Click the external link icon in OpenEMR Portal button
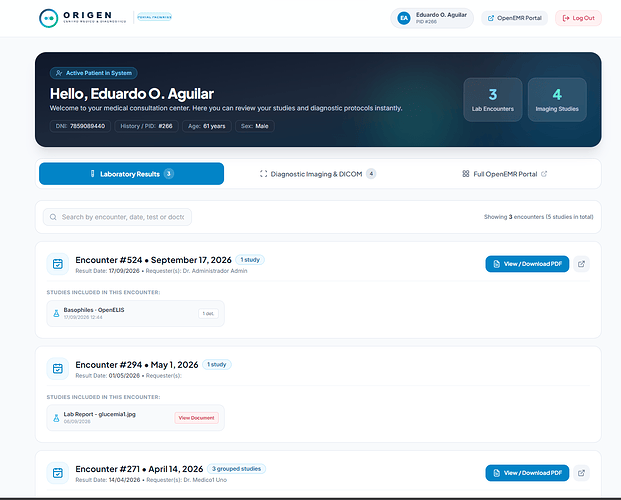Image resolution: width=621 pixels, height=500 pixels. coord(491,18)
